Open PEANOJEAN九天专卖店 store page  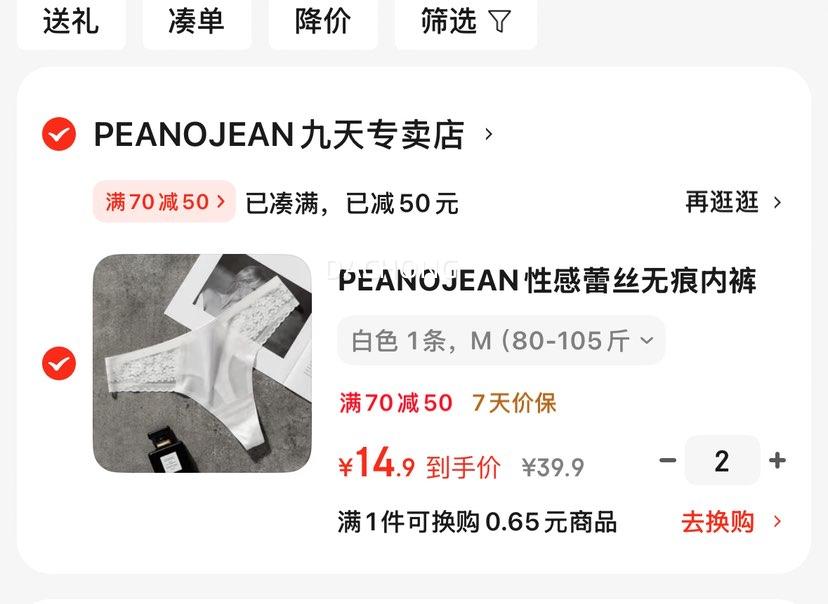tap(279, 135)
